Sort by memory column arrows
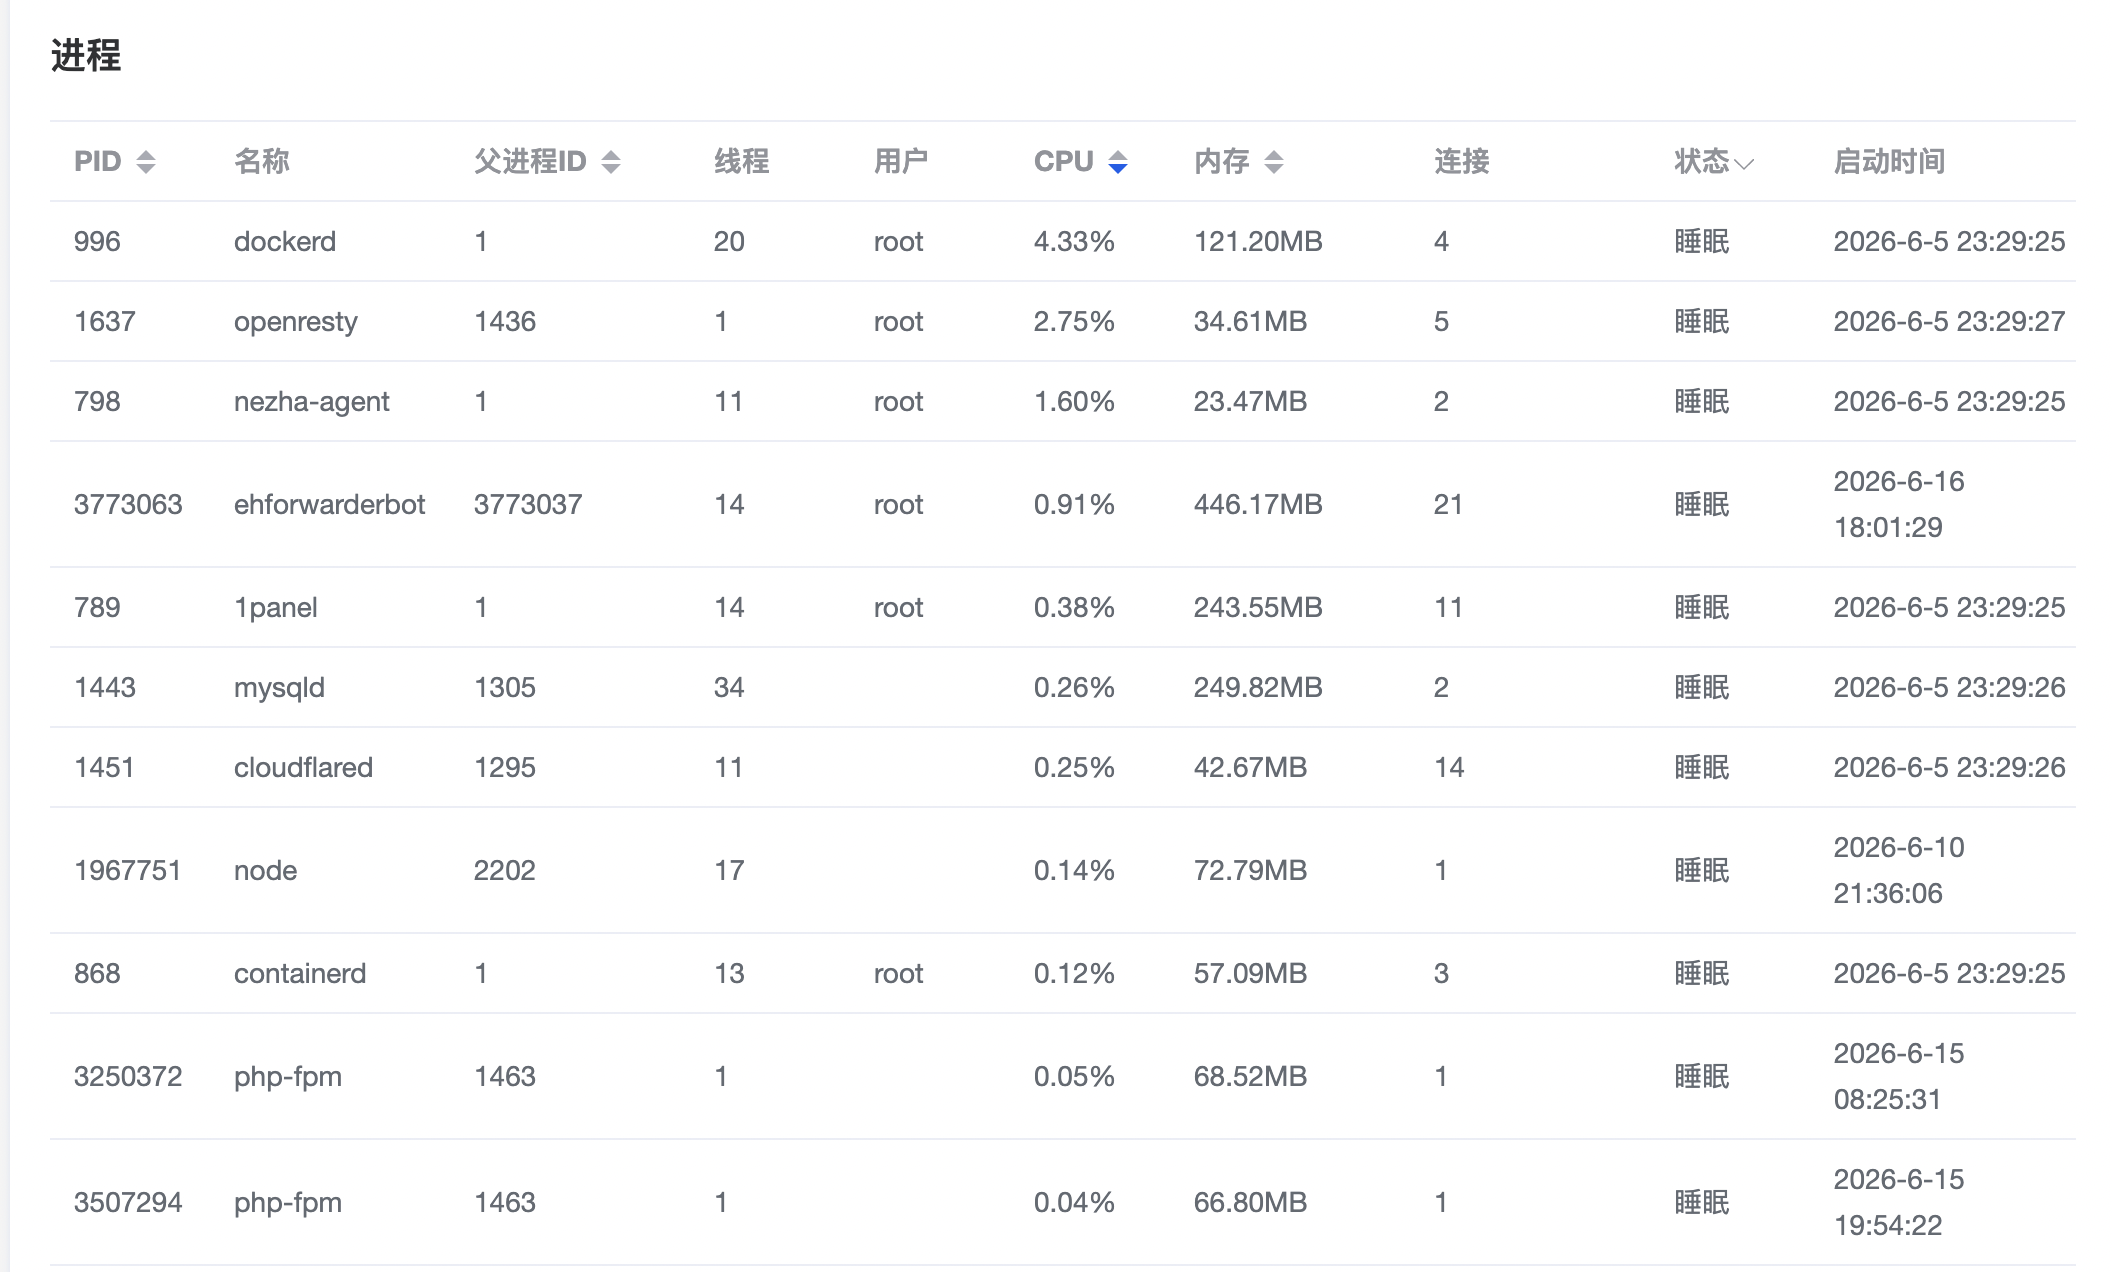2112x1272 pixels. [x=1274, y=162]
